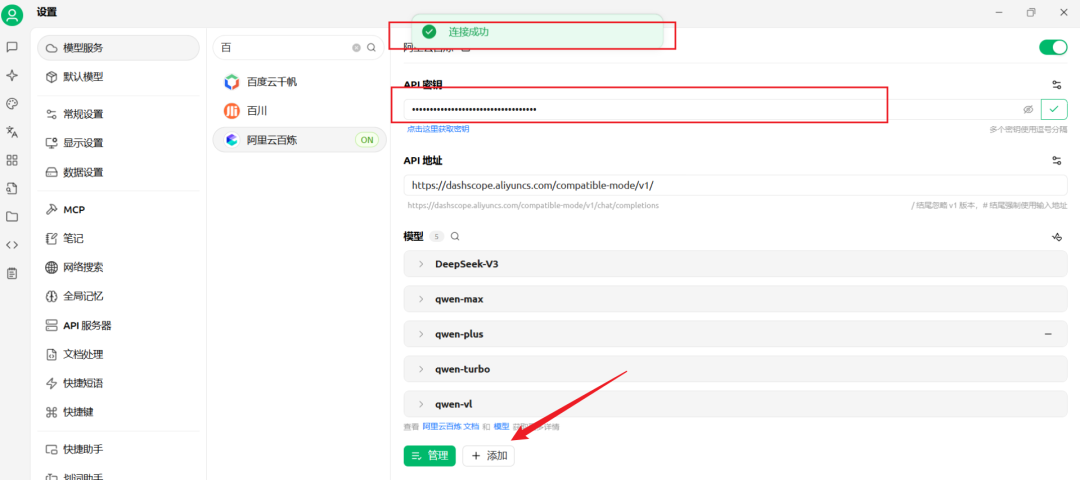This screenshot has height=480, width=1080.
Task: Run model health check icon
Action: coord(1057,236)
